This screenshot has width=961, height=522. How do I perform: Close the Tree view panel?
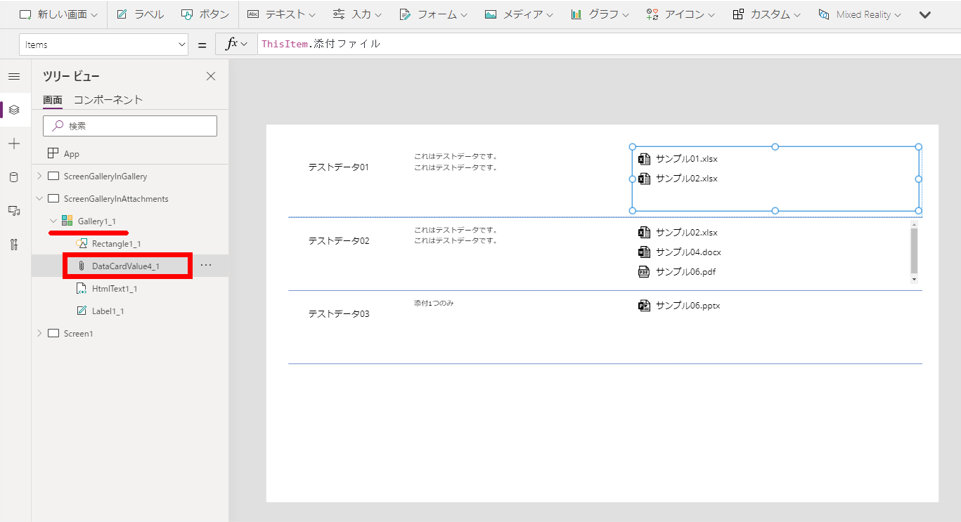[211, 76]
